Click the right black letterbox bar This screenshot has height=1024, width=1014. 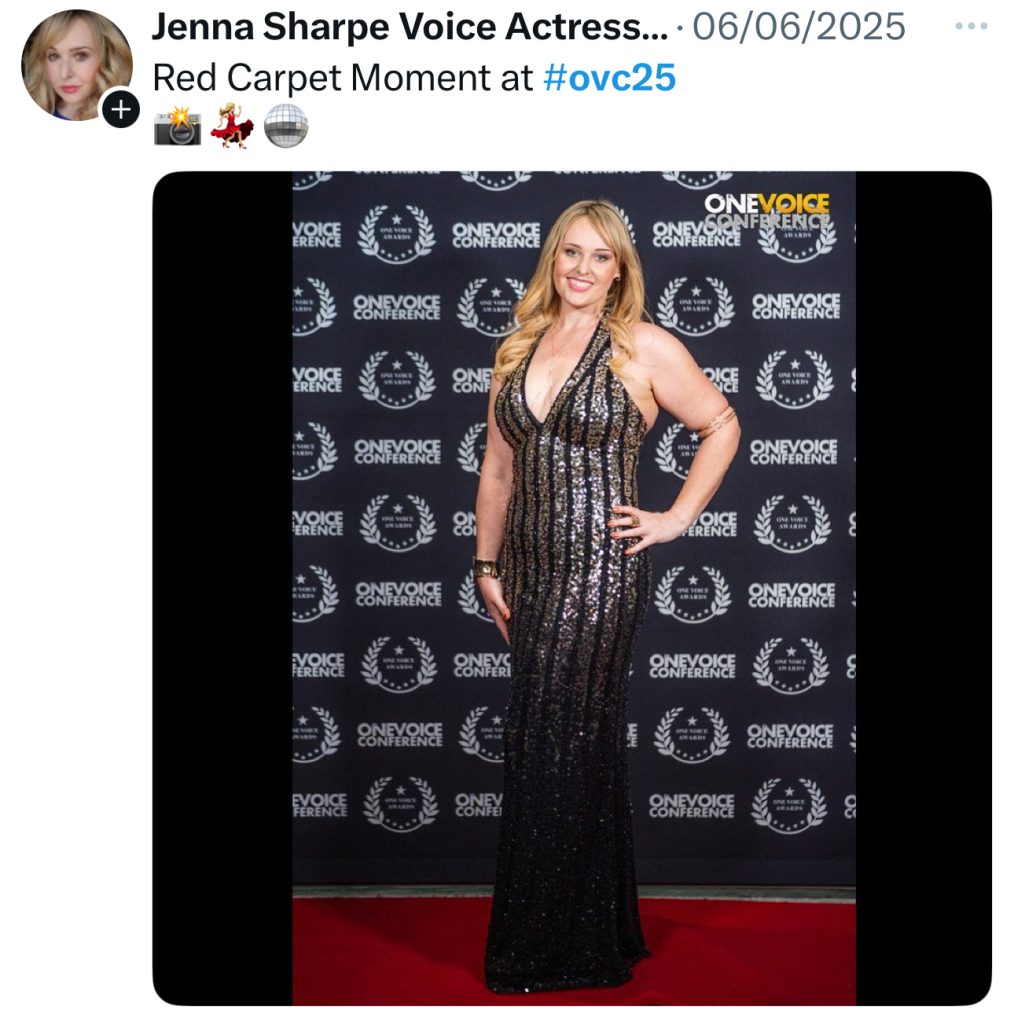pyautogui.click(x=924, y=588)
